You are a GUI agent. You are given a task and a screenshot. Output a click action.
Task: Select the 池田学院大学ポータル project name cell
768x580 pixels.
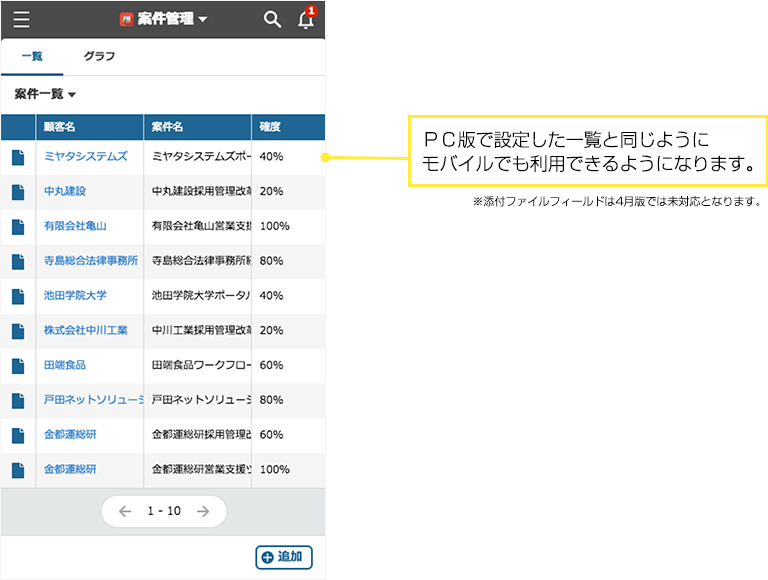pyautogui.click(x=197, y=296)
